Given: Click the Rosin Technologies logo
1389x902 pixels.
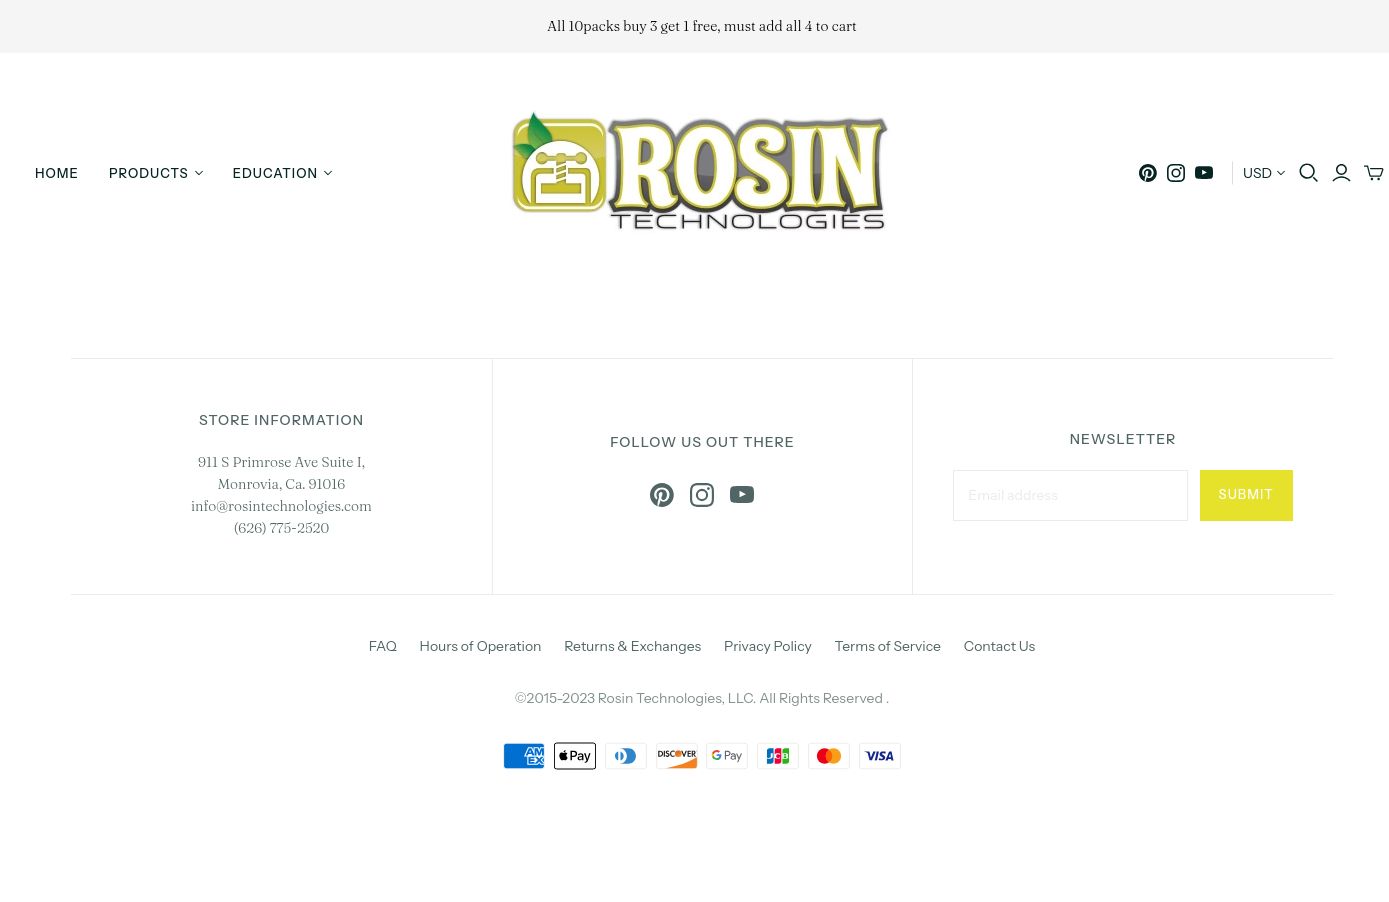Looking at the screenshot, I should tap(699, 172).
